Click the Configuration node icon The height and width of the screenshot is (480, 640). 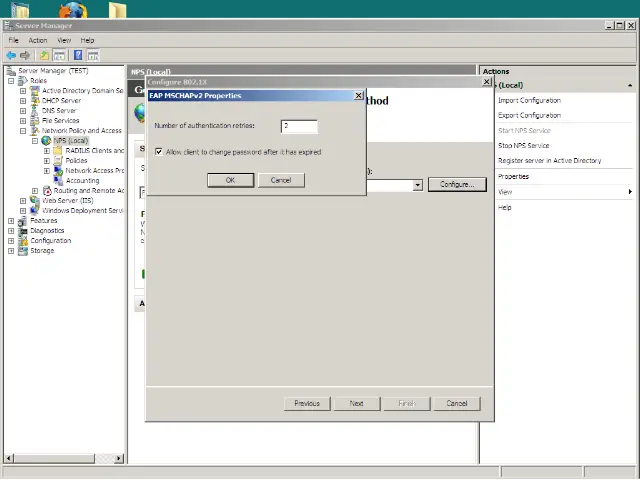click(x=23, y=240)
